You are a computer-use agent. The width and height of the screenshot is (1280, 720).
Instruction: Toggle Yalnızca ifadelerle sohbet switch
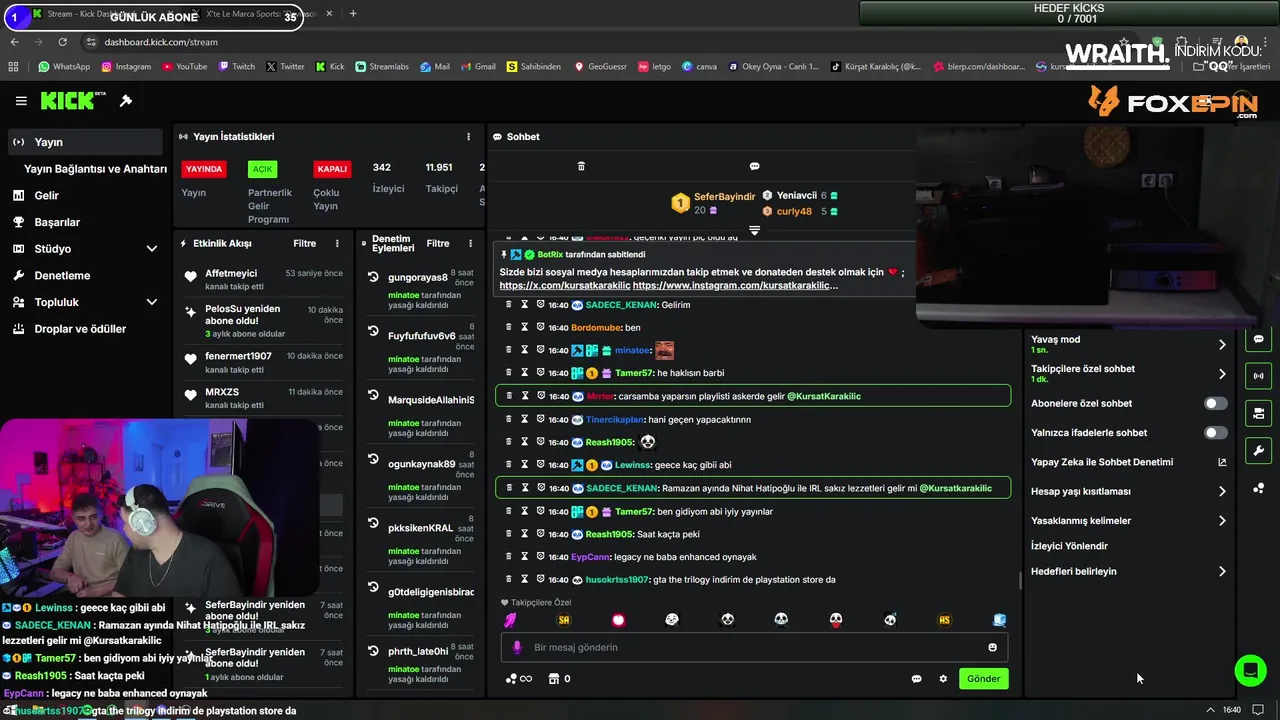[x=1215, y=433]
